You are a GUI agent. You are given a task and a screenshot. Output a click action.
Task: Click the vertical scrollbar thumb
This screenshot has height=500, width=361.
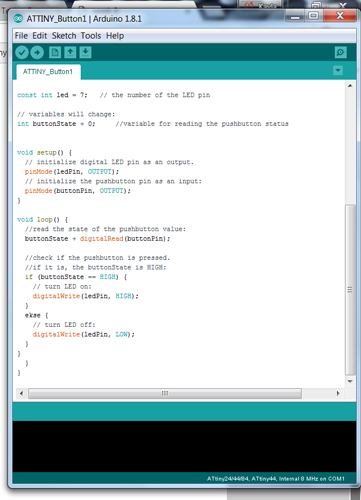pos(350,289)
